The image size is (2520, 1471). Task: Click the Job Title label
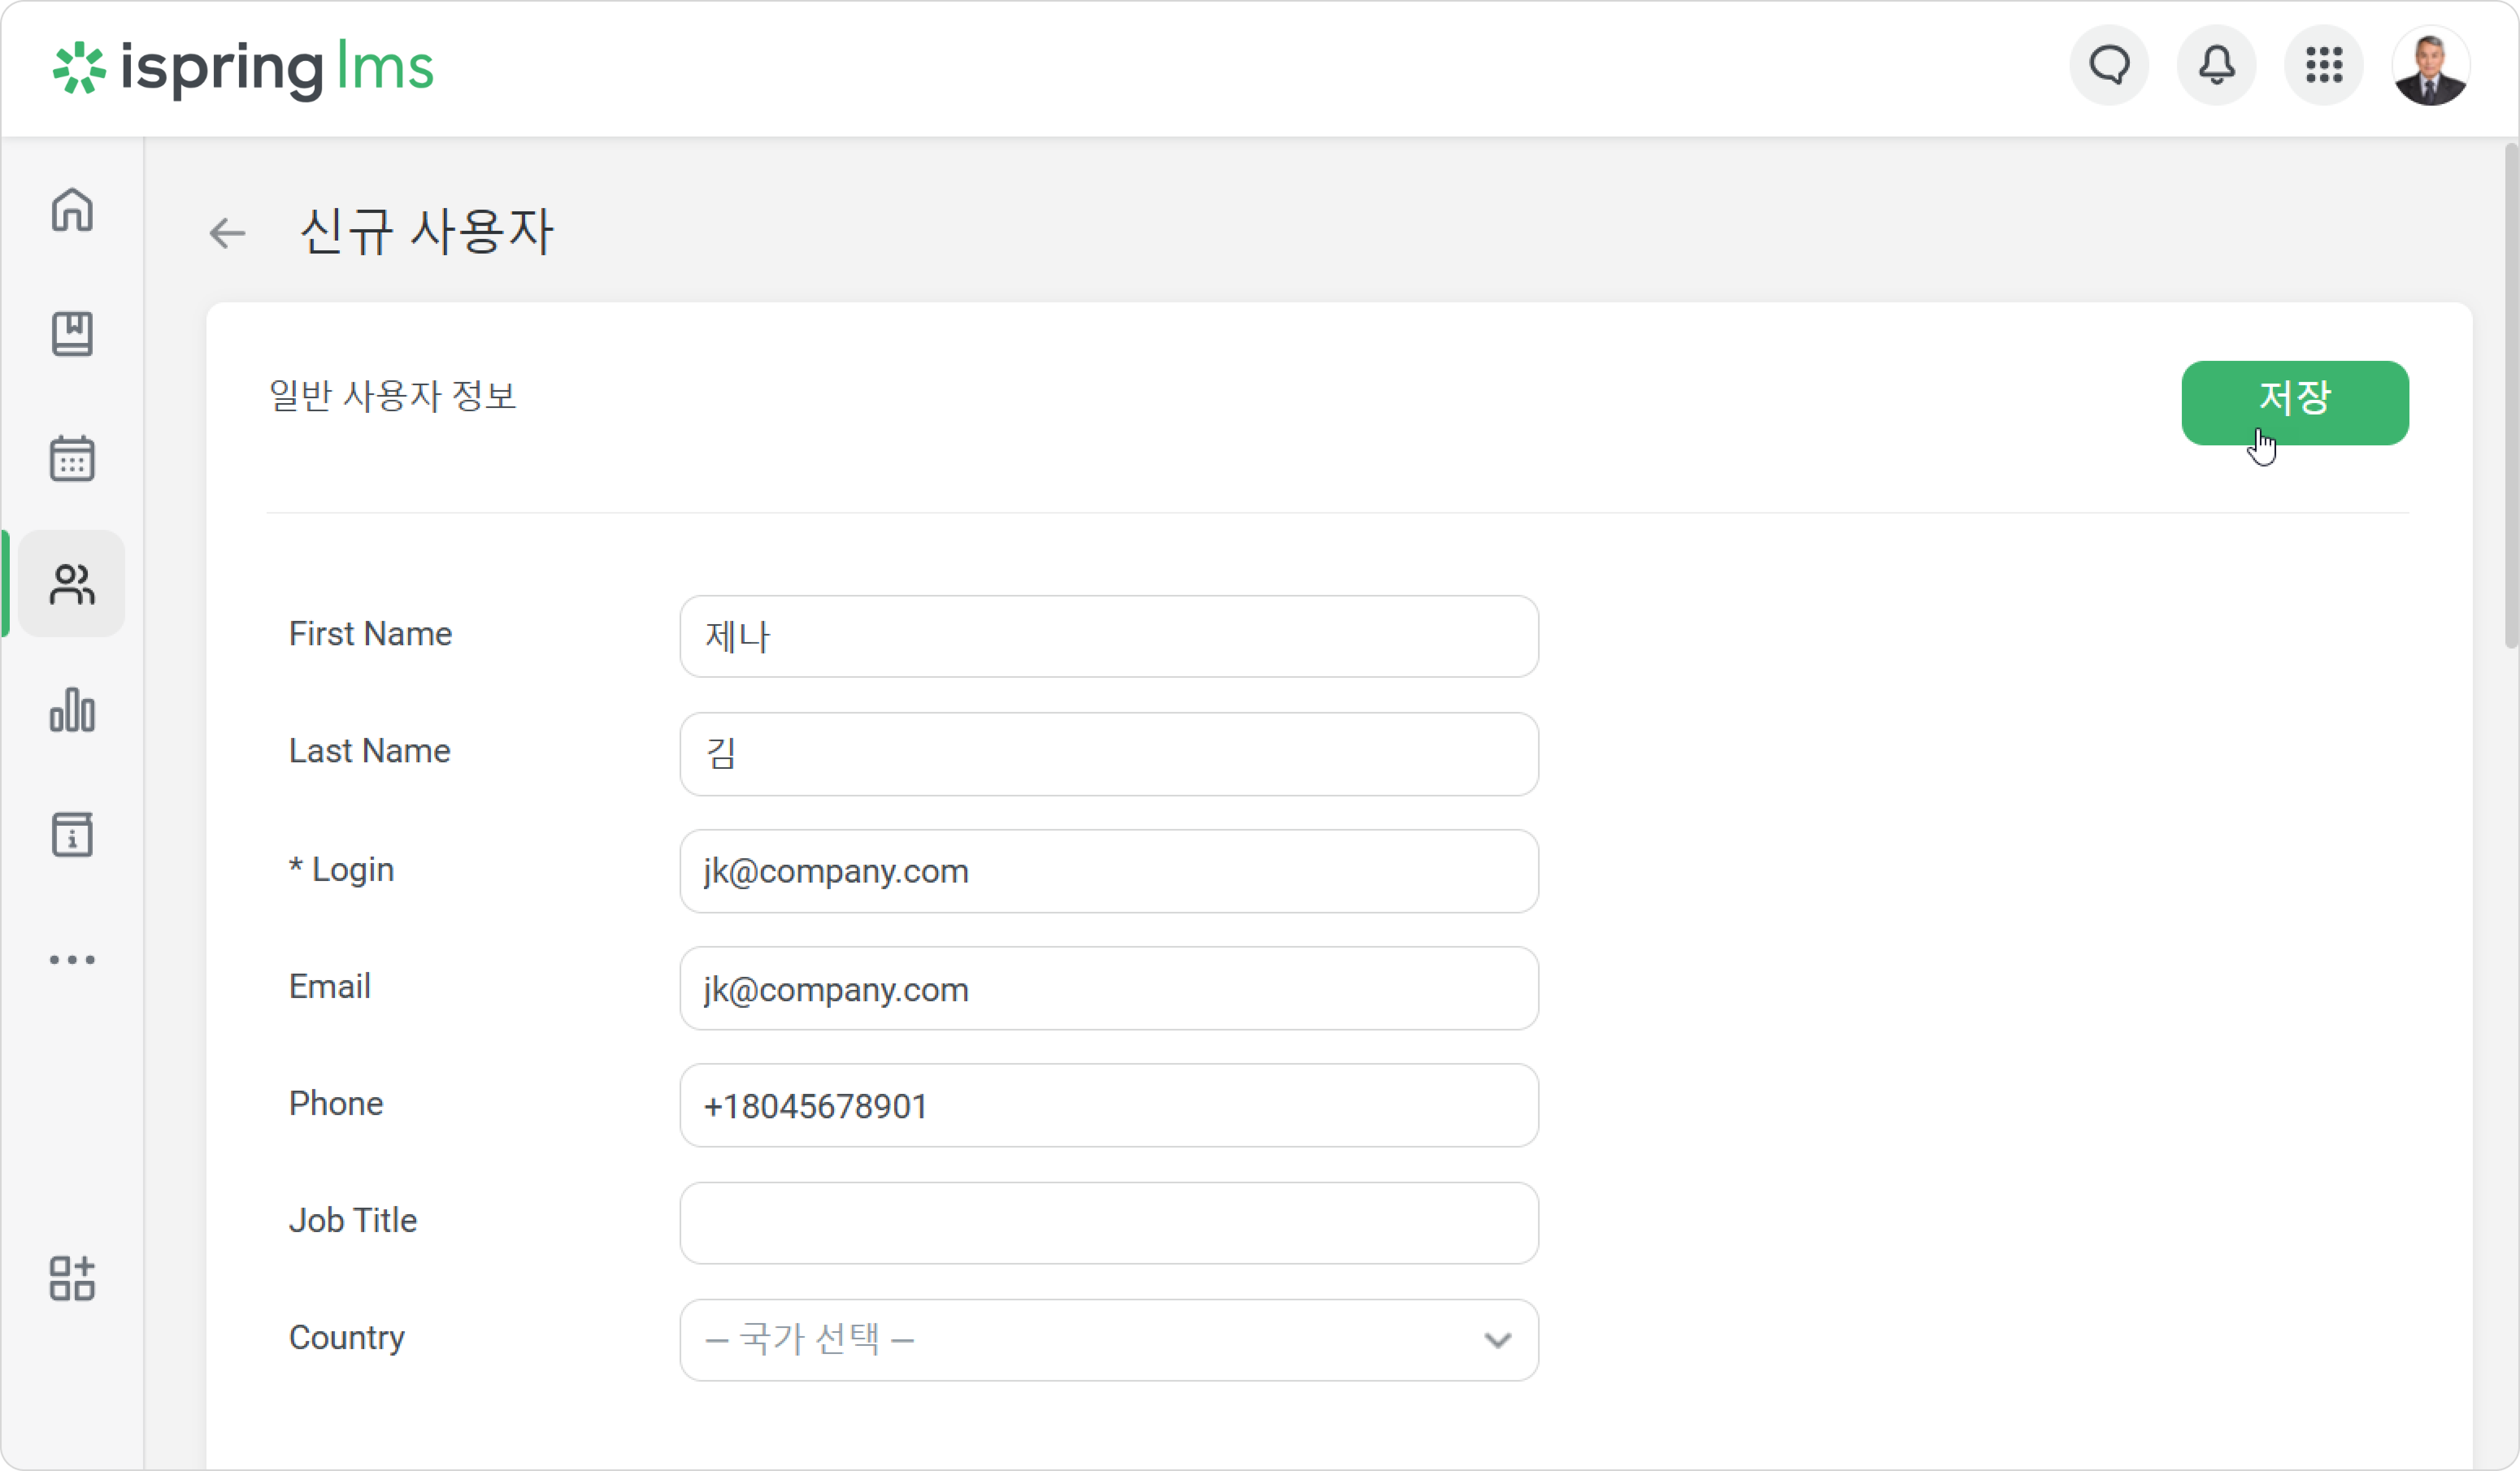[353, 1221]
